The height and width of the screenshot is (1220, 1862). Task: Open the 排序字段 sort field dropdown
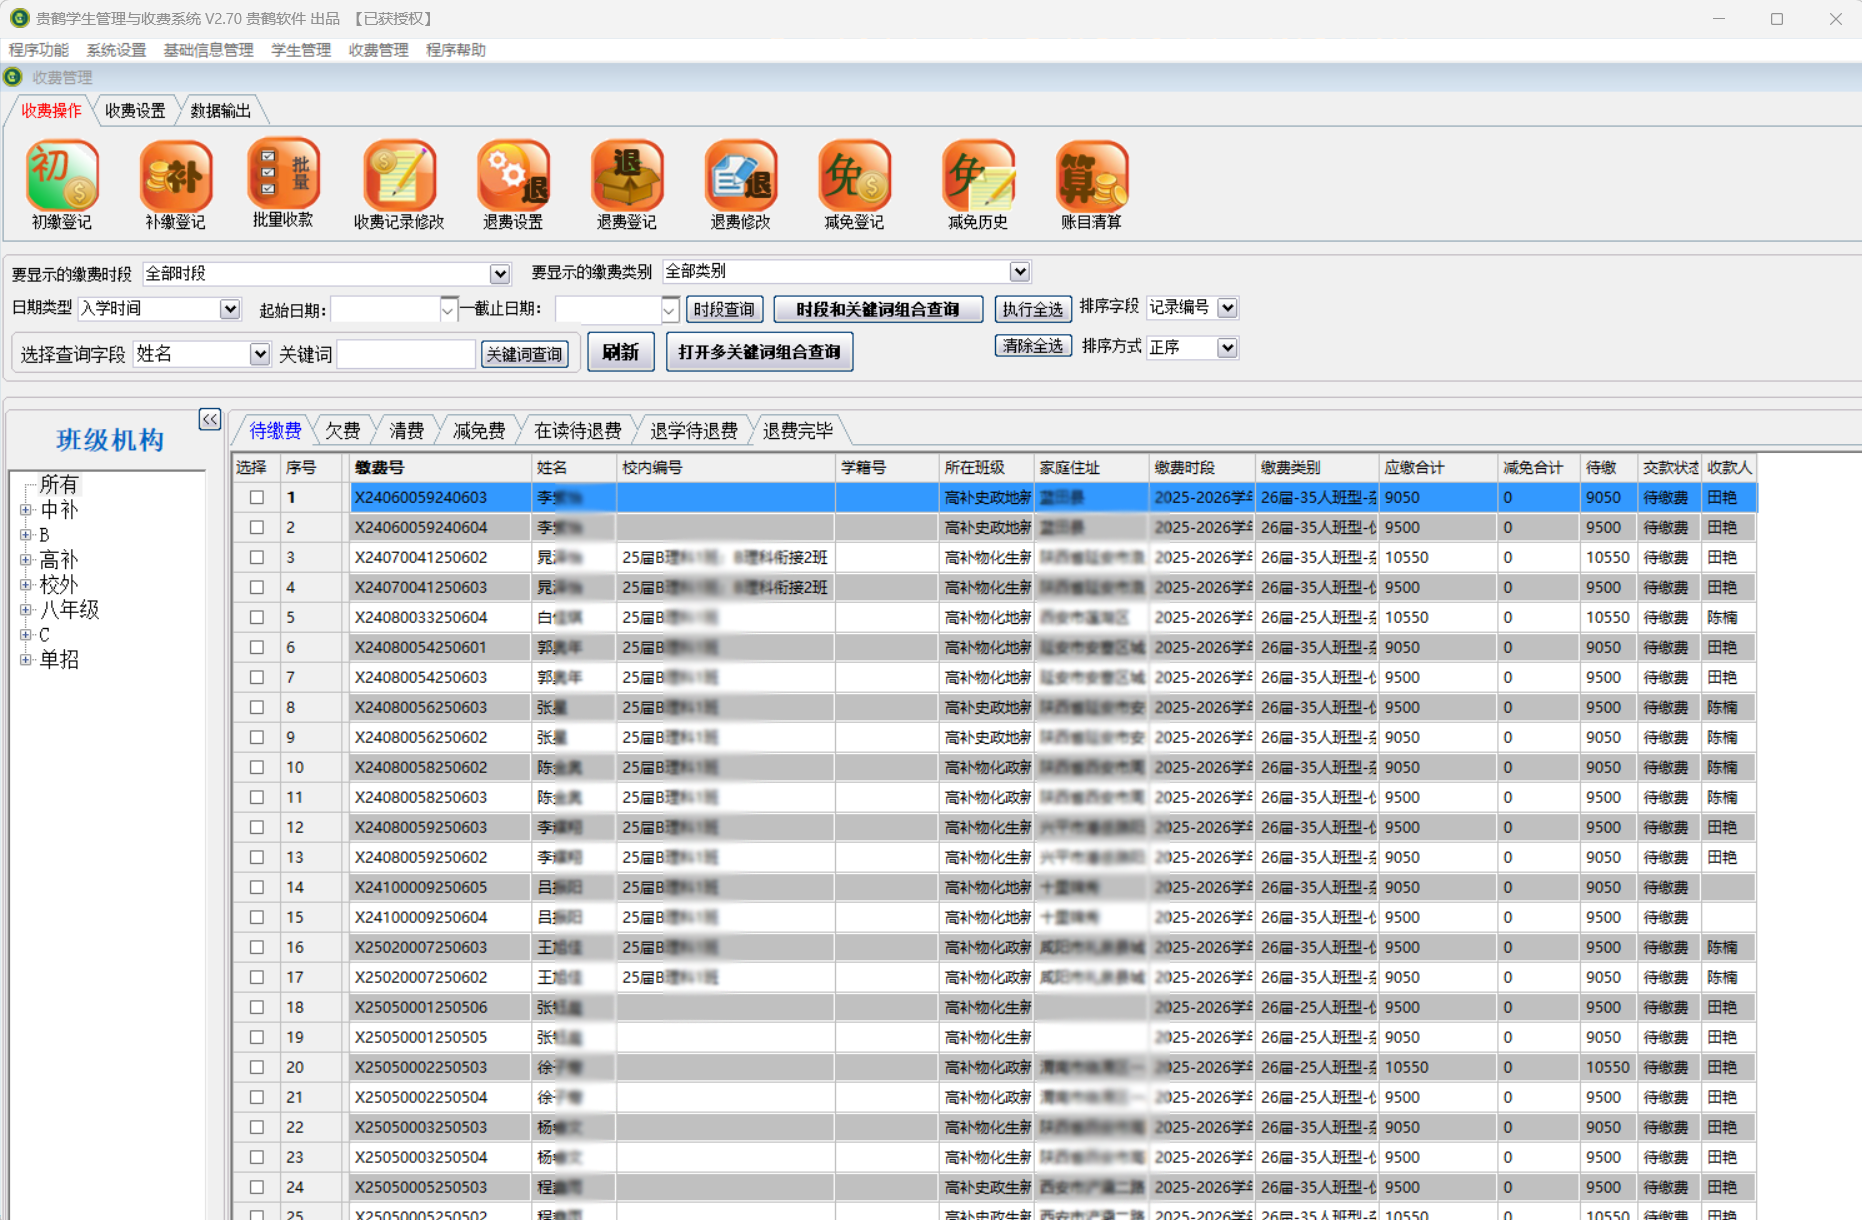click(x=1227, y=308)
